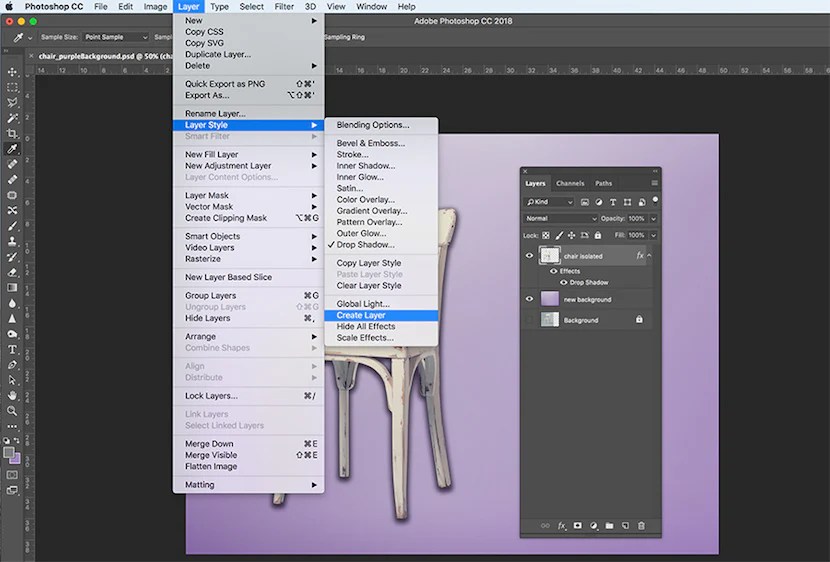Hide the chair isolated layer
This screenshot has width=830, height=562.
(x=530, y=256)
